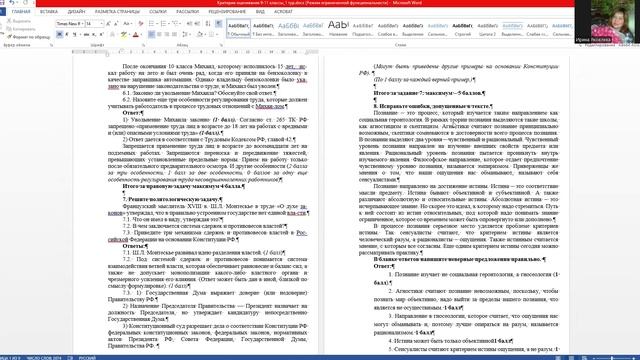Clear all formatting

point(141,23)
